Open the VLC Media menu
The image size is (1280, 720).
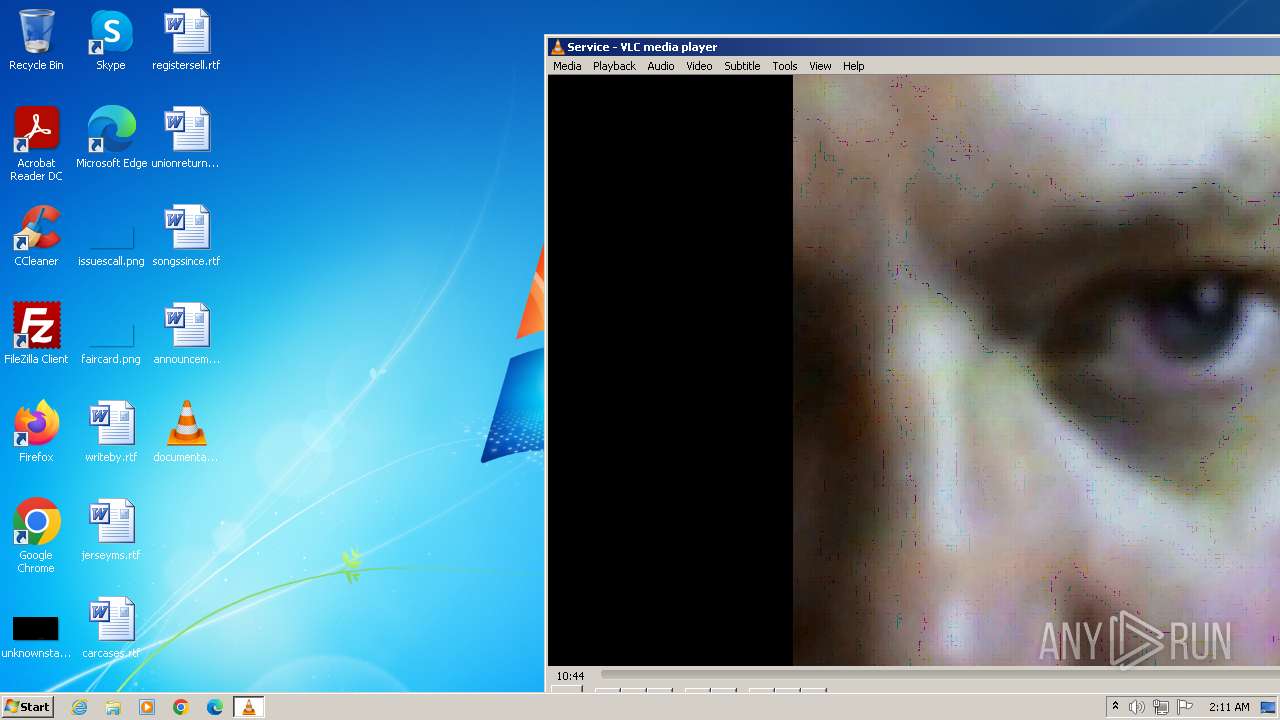[x=567, y=66]
